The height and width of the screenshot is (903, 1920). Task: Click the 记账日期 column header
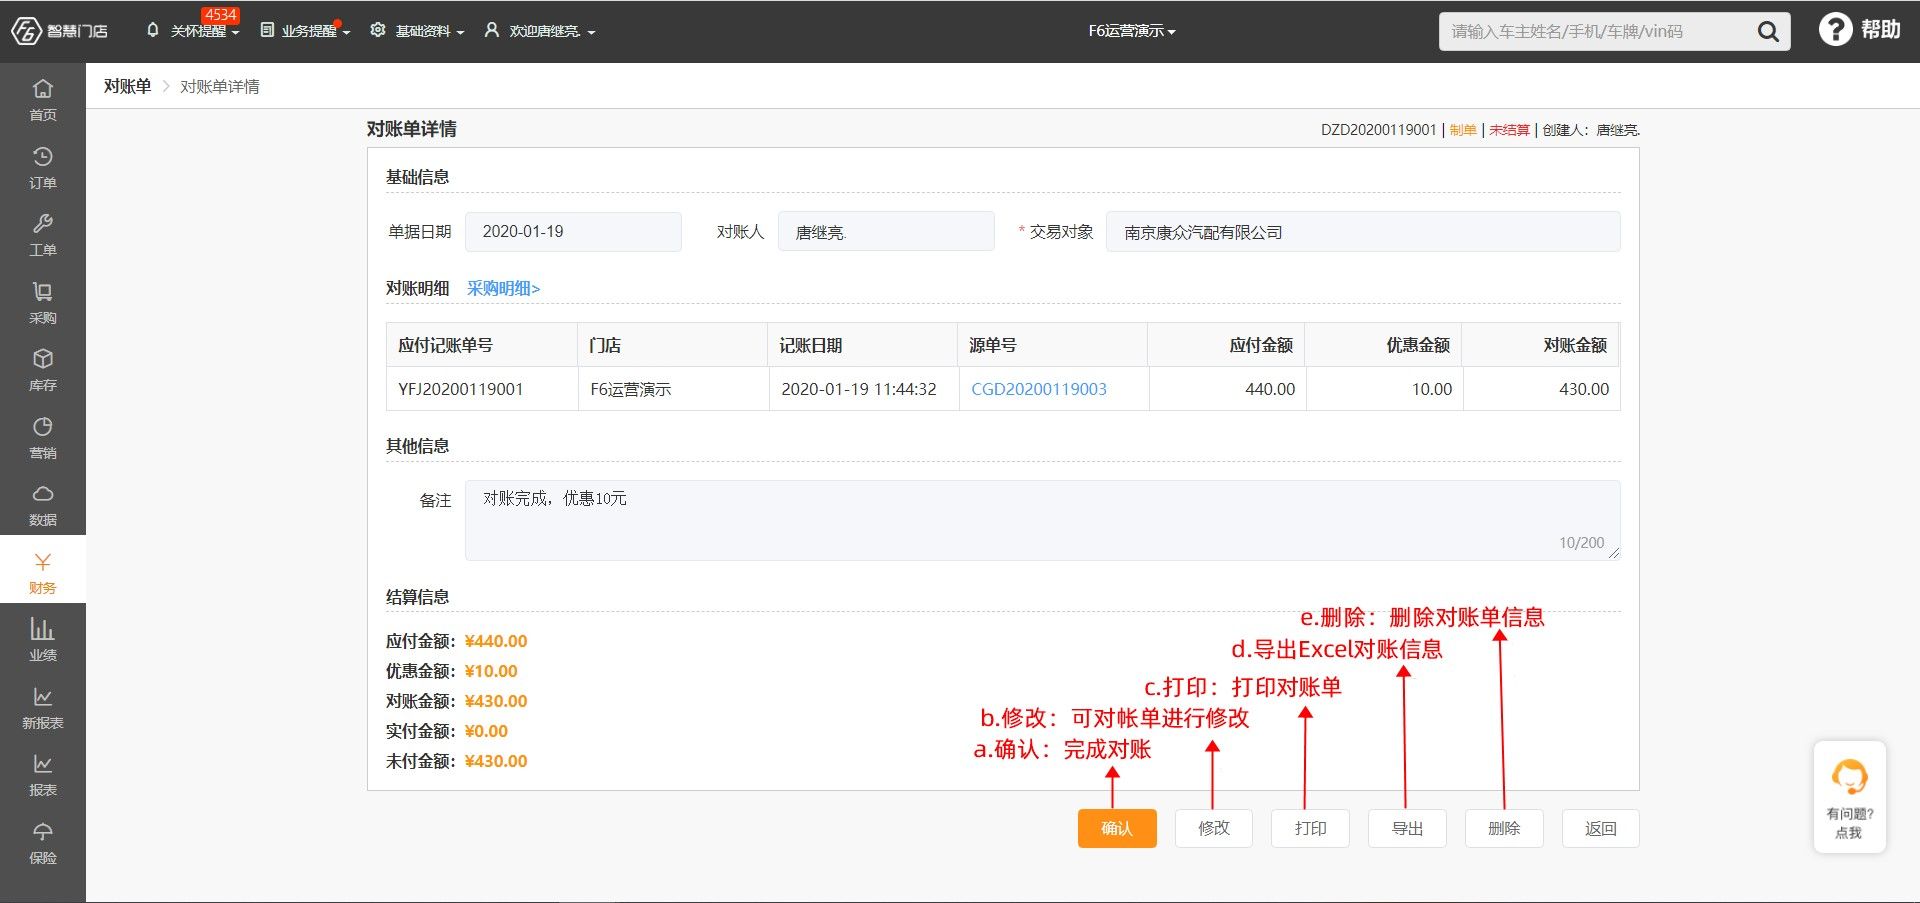[863, 345]
